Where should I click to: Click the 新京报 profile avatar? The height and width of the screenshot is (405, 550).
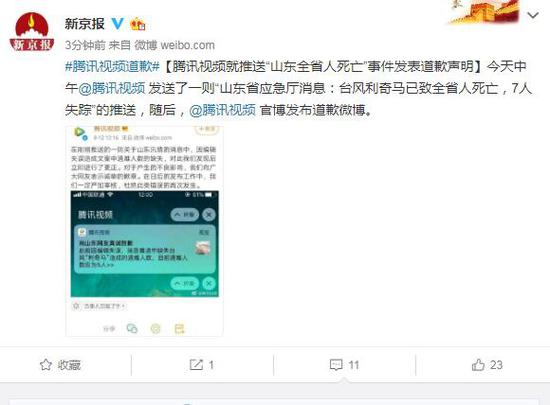(32, 31)
